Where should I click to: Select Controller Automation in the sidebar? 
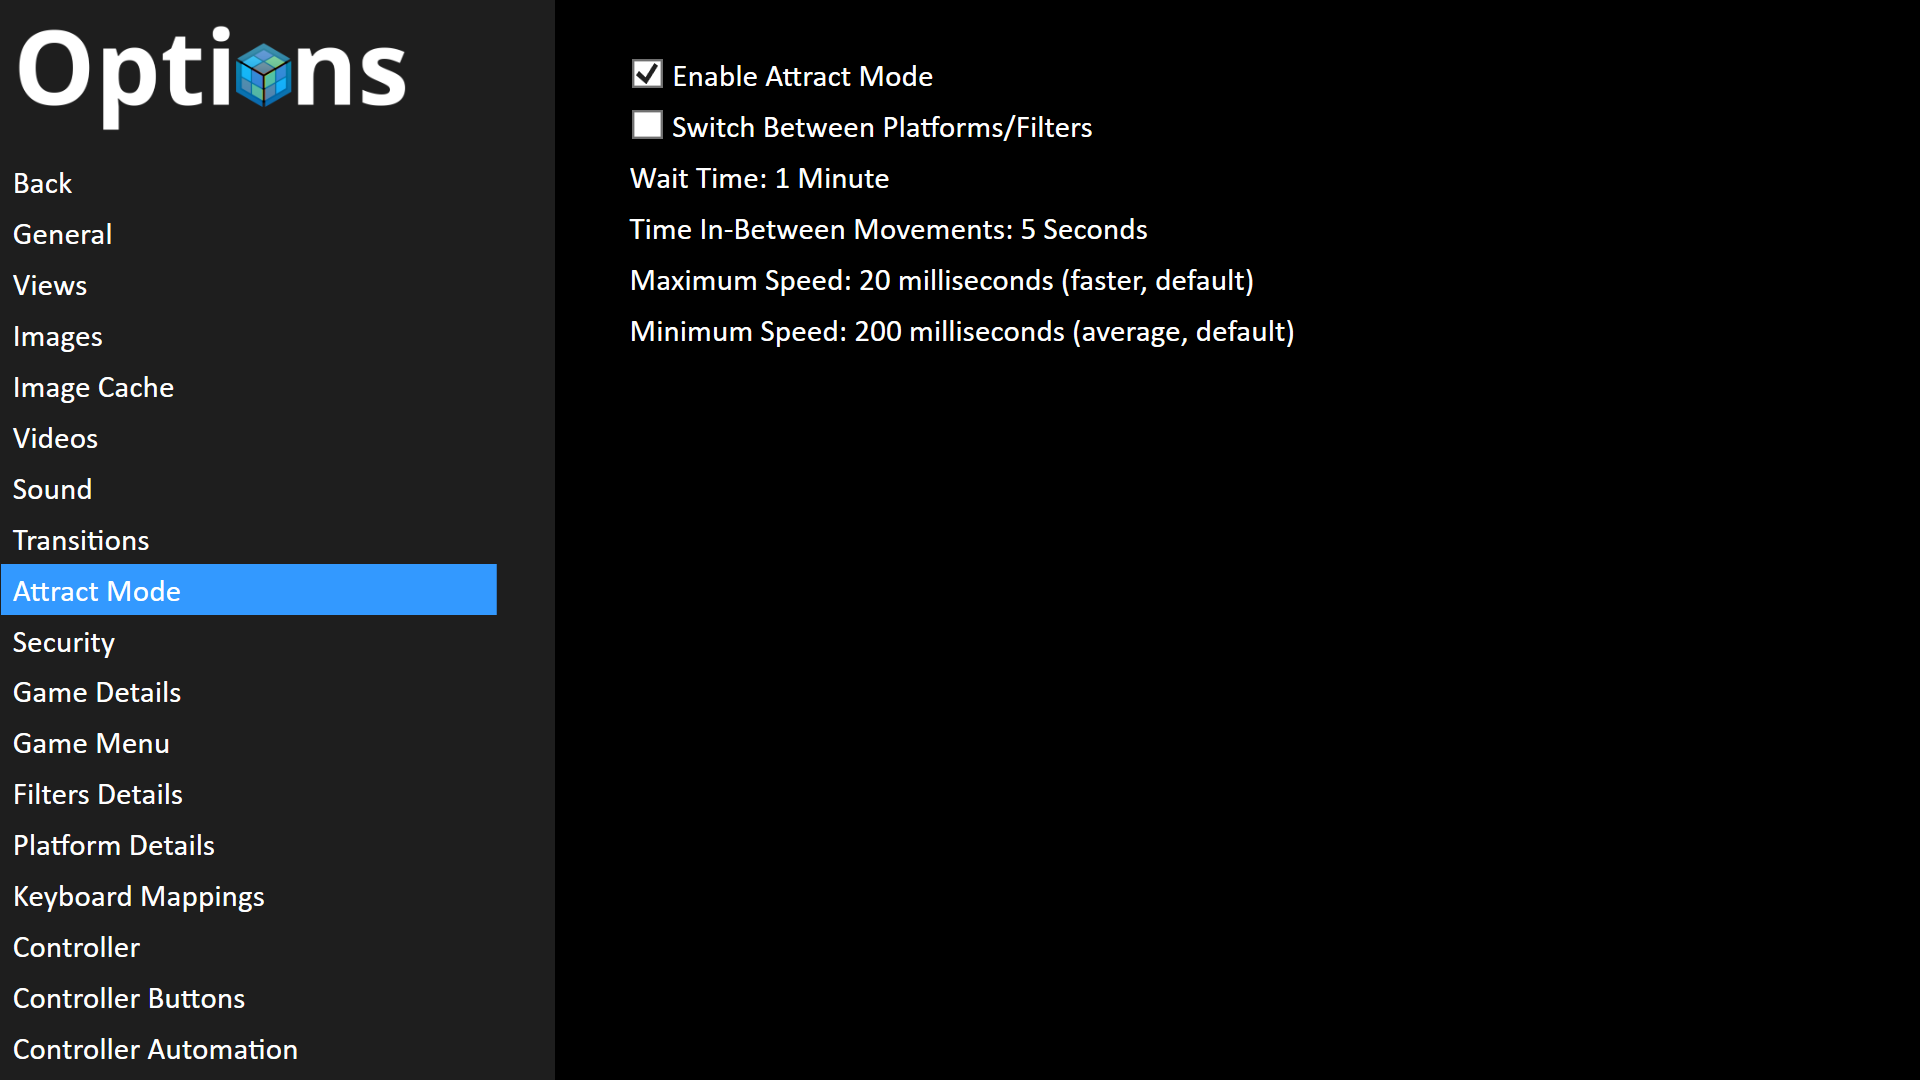155,1049
